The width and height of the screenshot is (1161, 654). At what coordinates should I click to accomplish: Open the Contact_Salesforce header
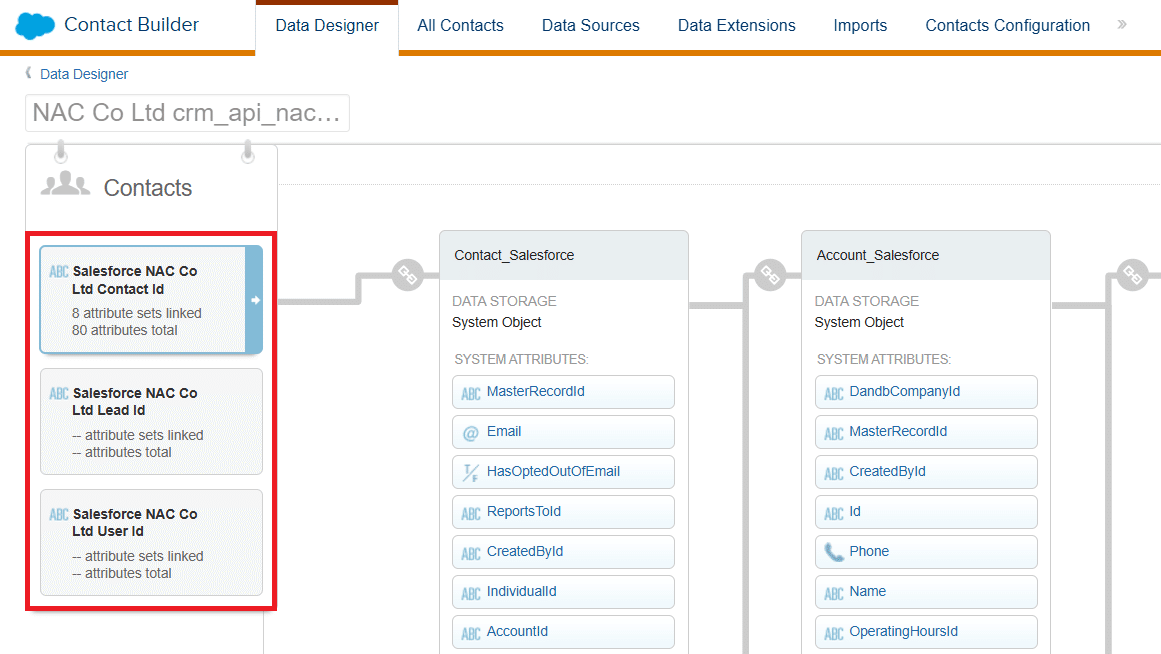pyautogui.click(x=563, y=256)
